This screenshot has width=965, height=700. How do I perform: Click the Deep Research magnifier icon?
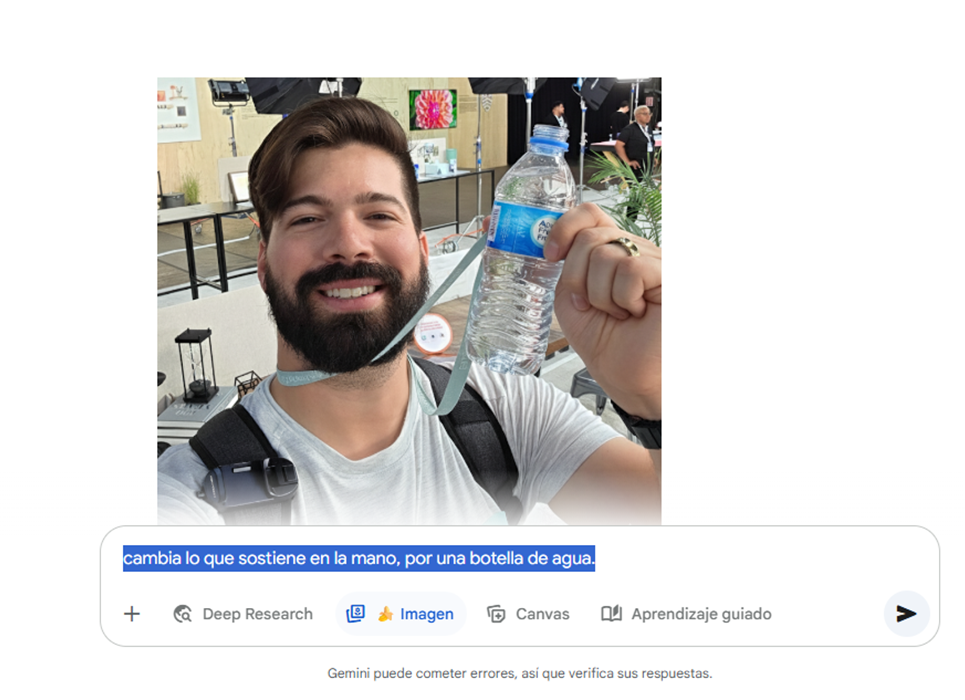(x=182, y=614)
